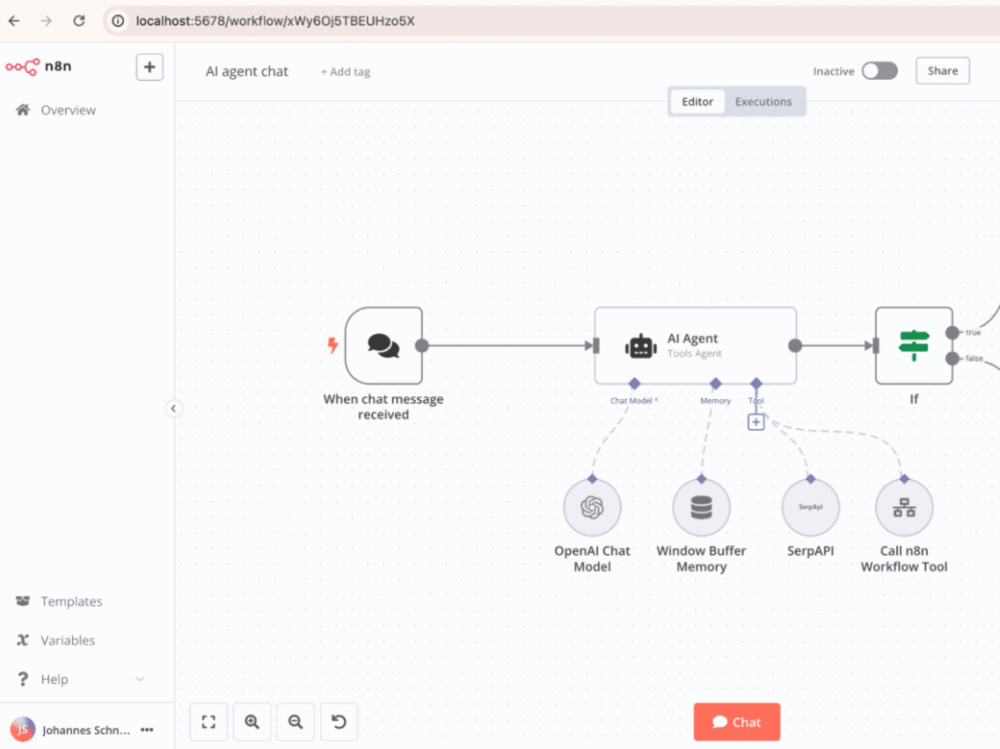Open Templates in the sidebar
The image size is (1000, 749).
click(71, 602)
